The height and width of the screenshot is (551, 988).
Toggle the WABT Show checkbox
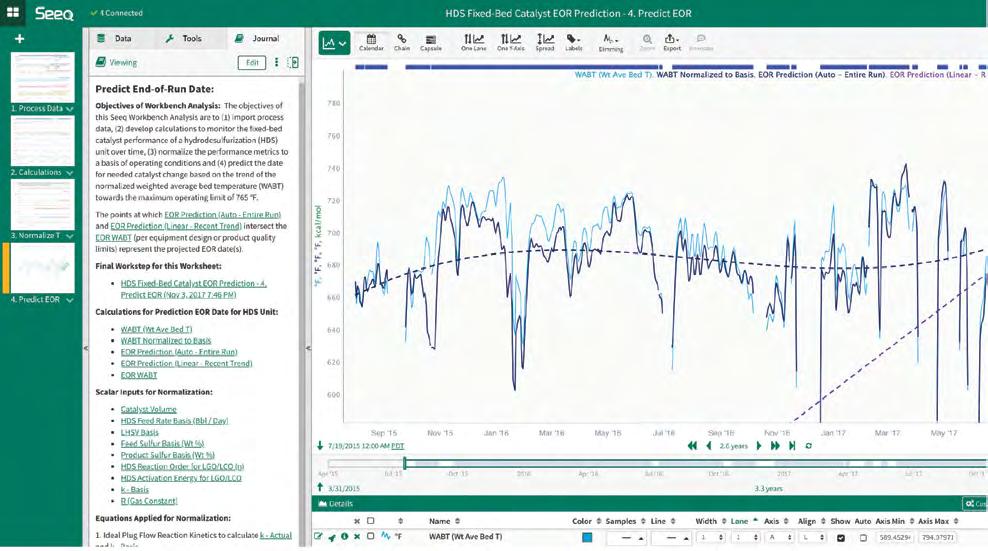click(841, 538)
